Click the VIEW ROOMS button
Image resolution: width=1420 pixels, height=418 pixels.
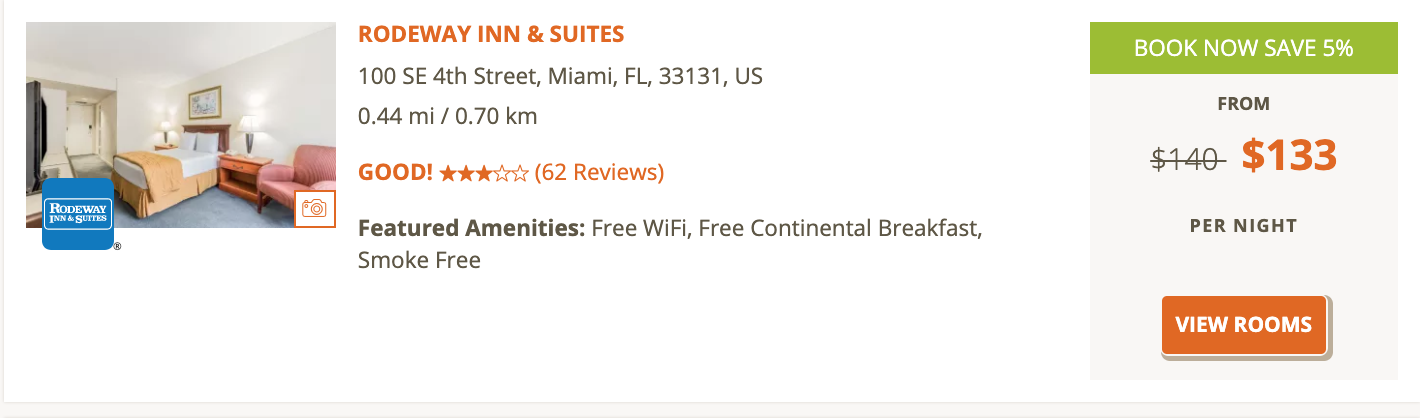(x=1244, y=325)
